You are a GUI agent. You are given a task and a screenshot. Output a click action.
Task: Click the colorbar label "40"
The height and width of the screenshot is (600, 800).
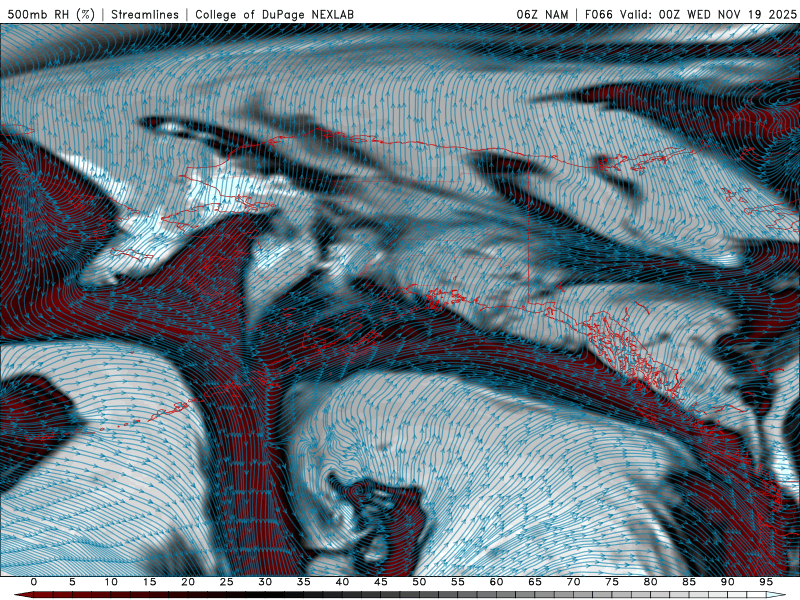coord(342,582)
